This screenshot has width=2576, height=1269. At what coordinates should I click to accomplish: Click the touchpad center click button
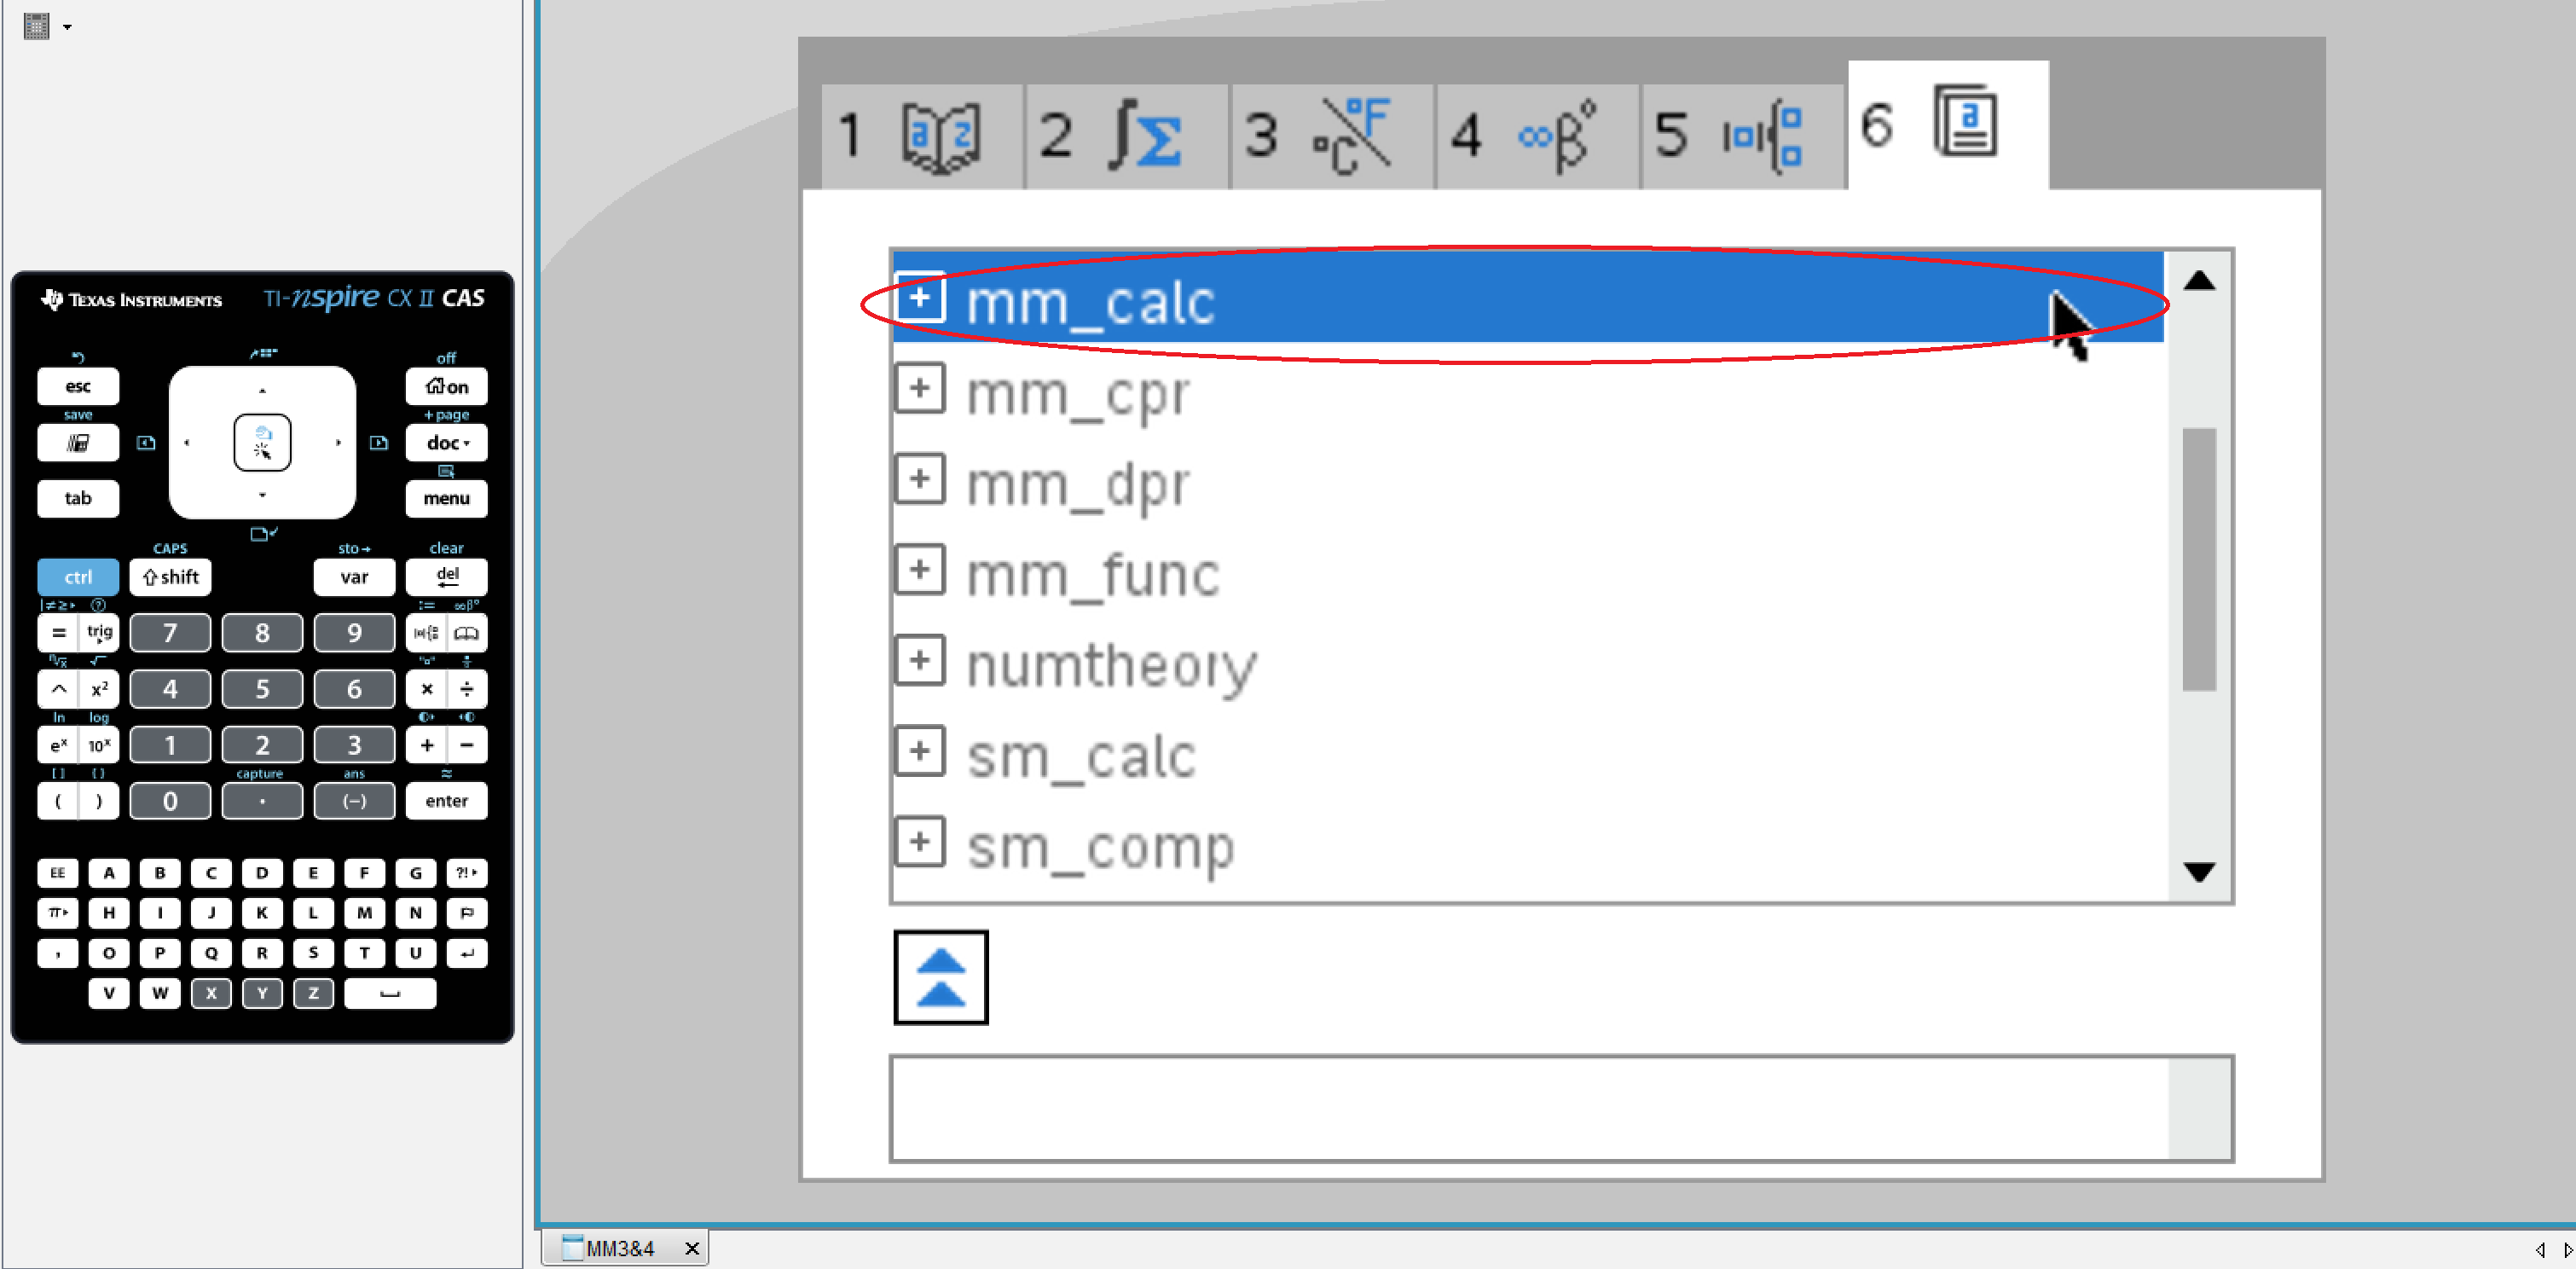click(262, 442)
